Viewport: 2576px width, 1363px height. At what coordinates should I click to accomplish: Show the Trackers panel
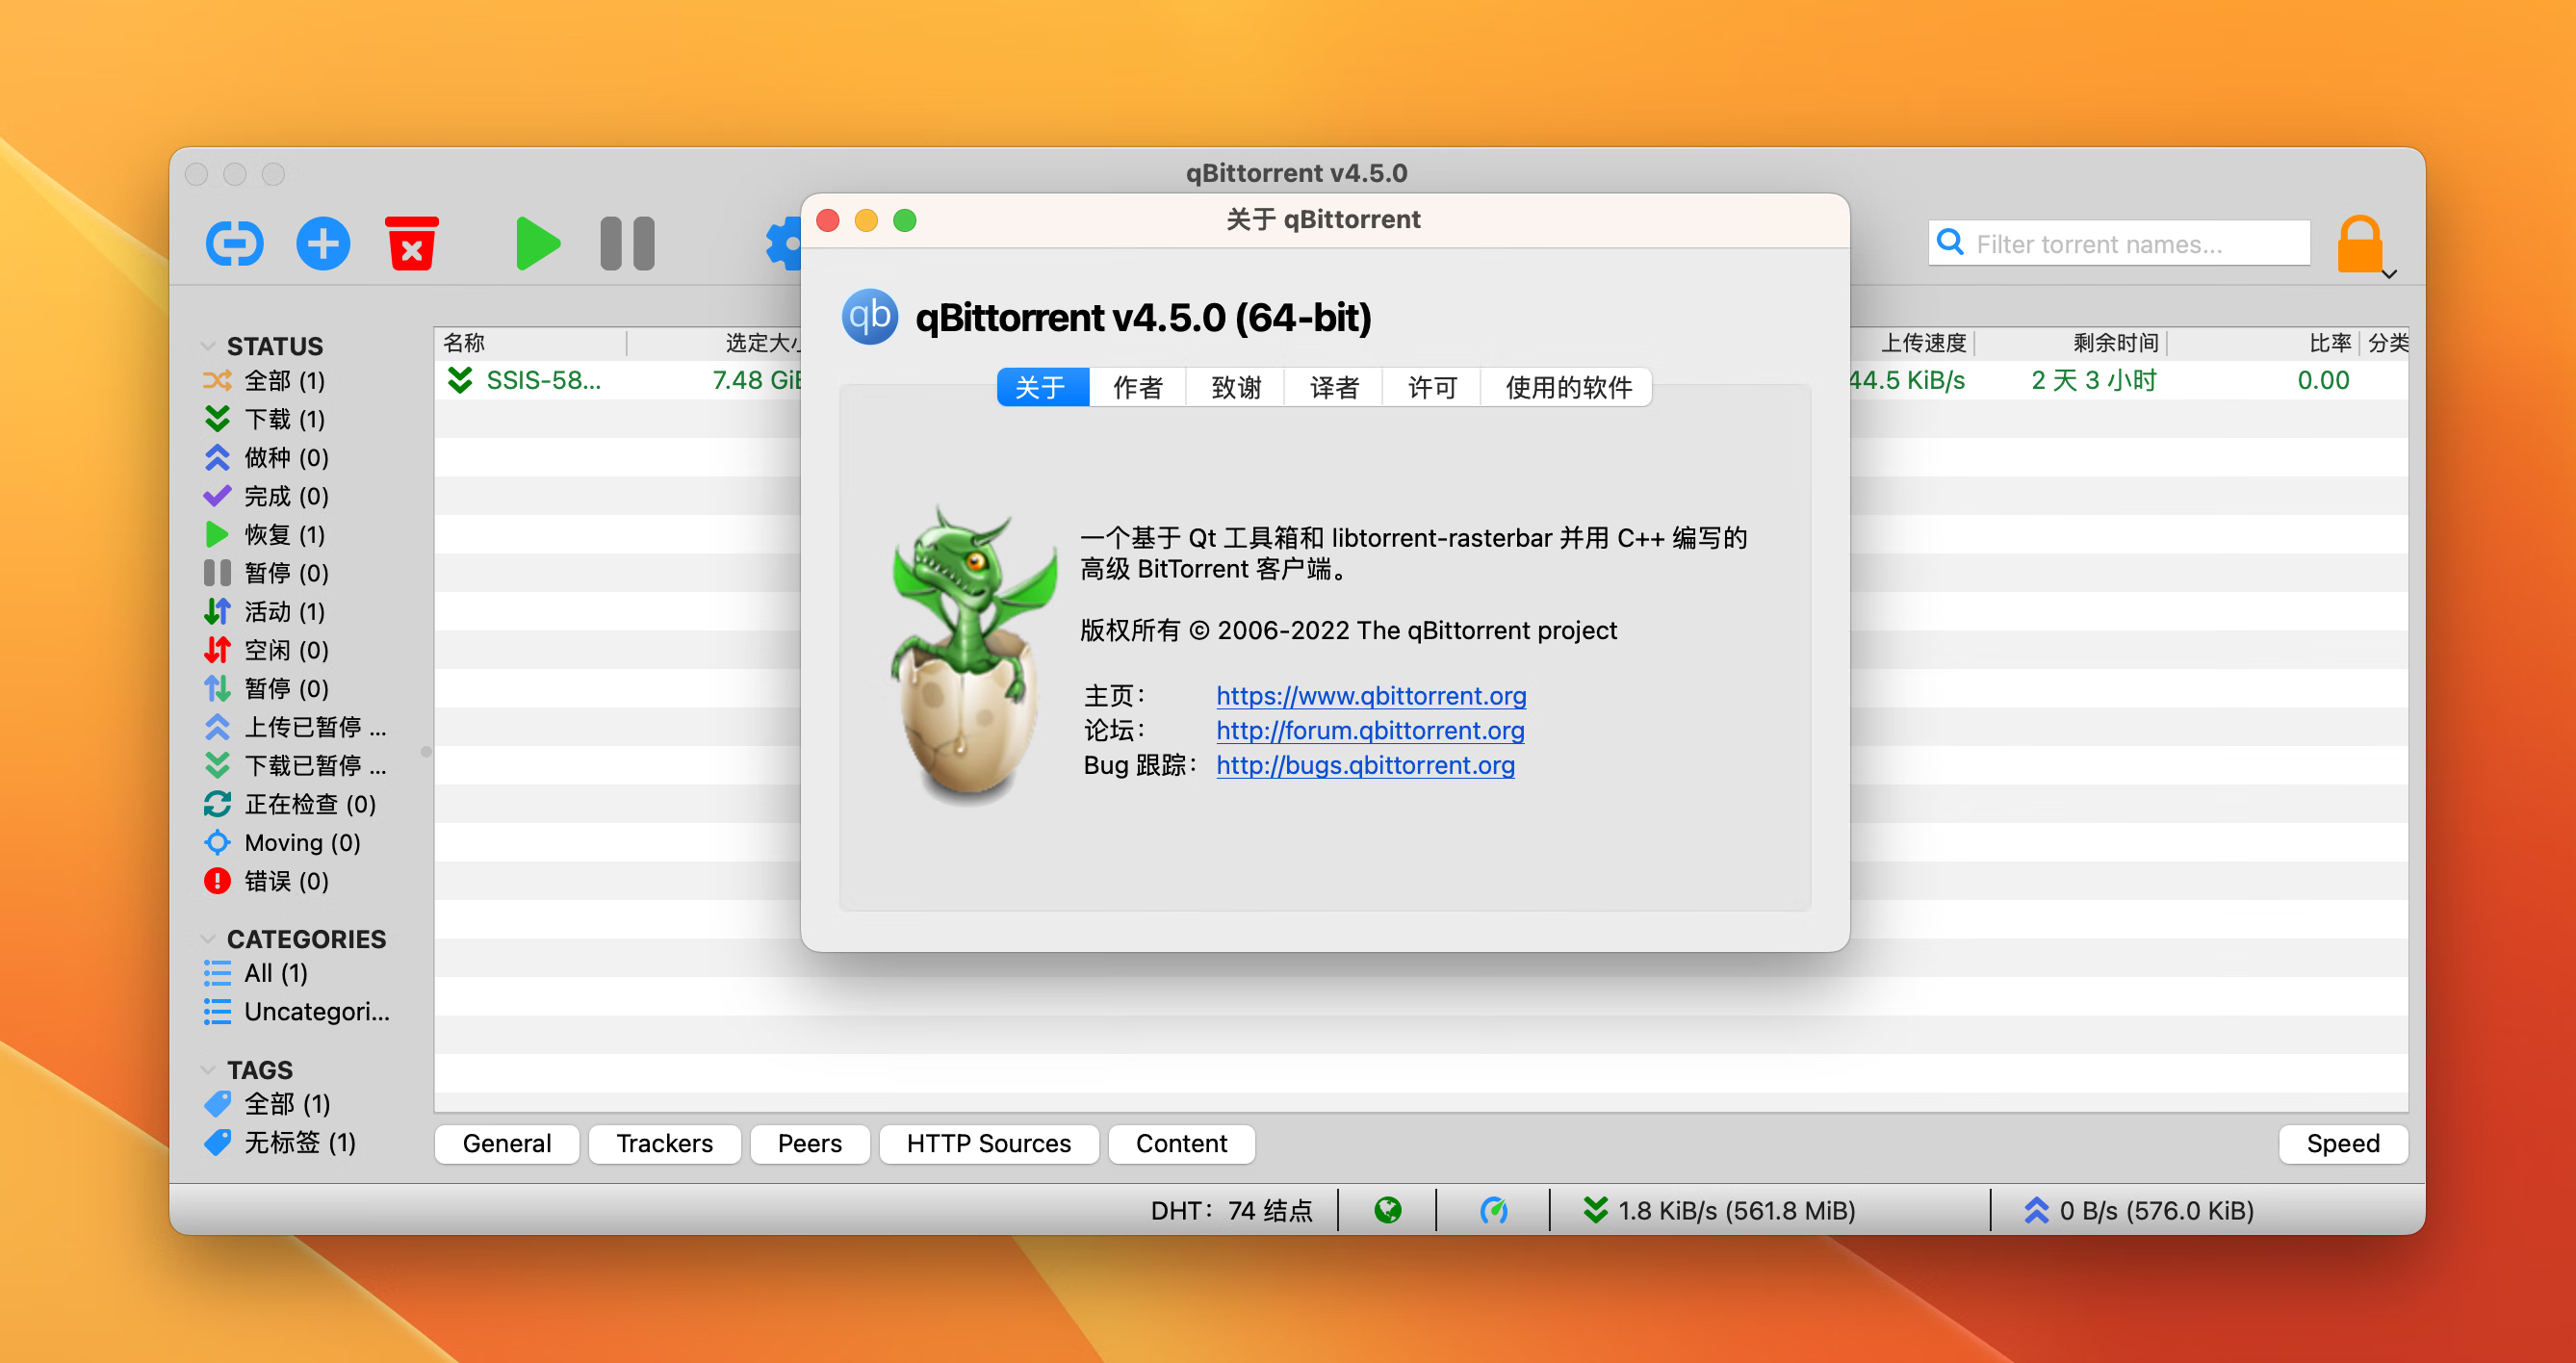[664, 1143]
